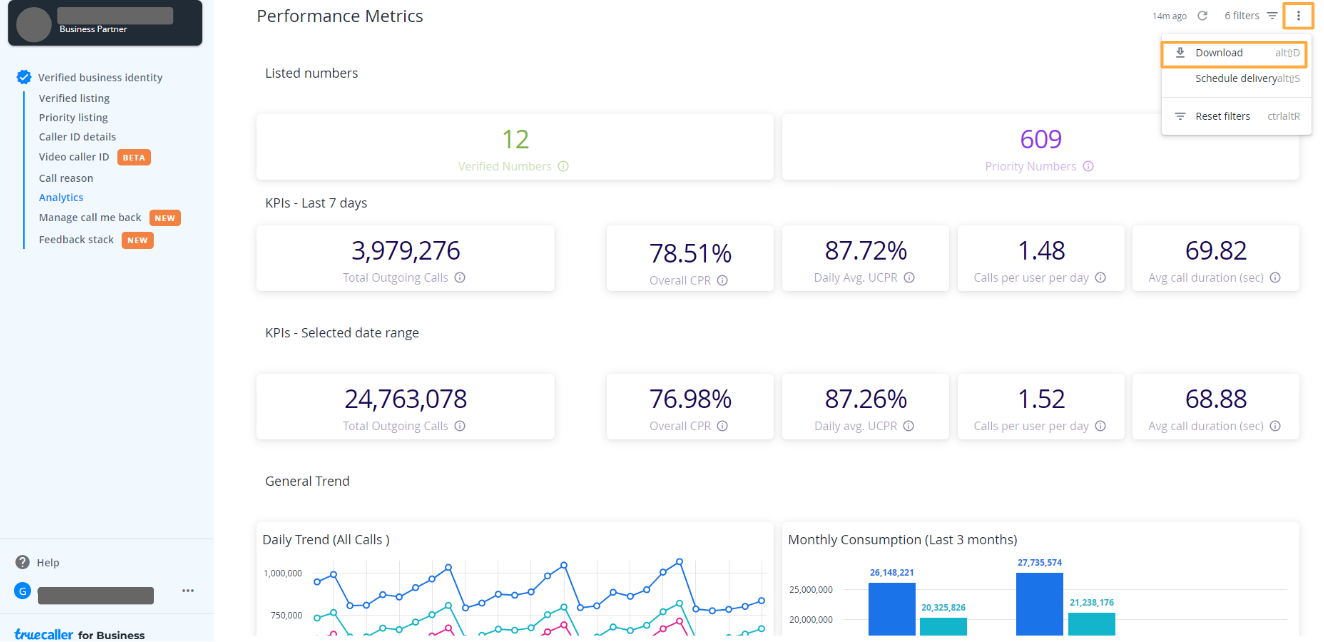
Task: Click Monthly Consumption (Last 3 months) title
Action: click(903, 539)
